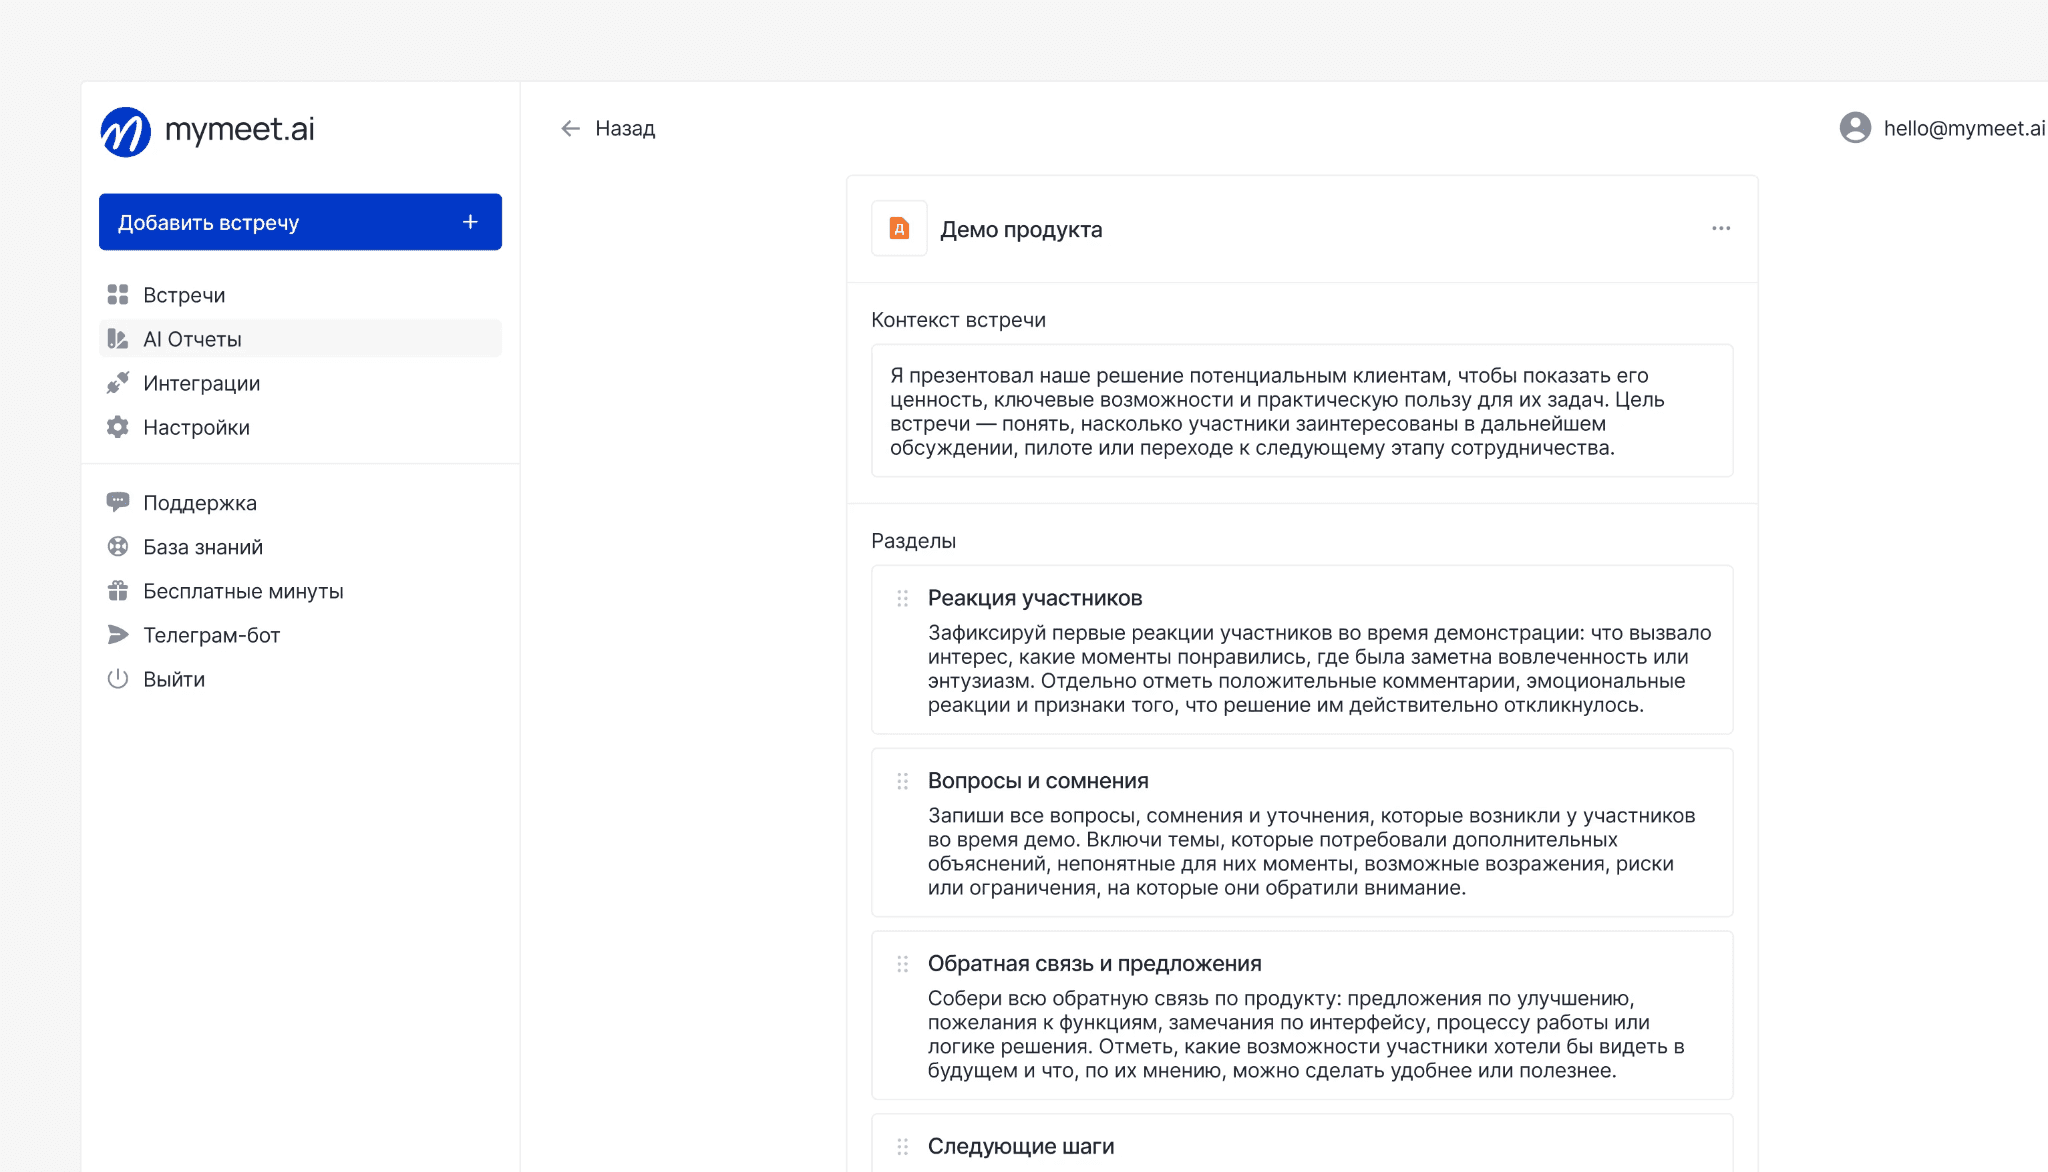
Task: Open the Встречи menu item
Action: pyautogui.click(x=300, y=295)
